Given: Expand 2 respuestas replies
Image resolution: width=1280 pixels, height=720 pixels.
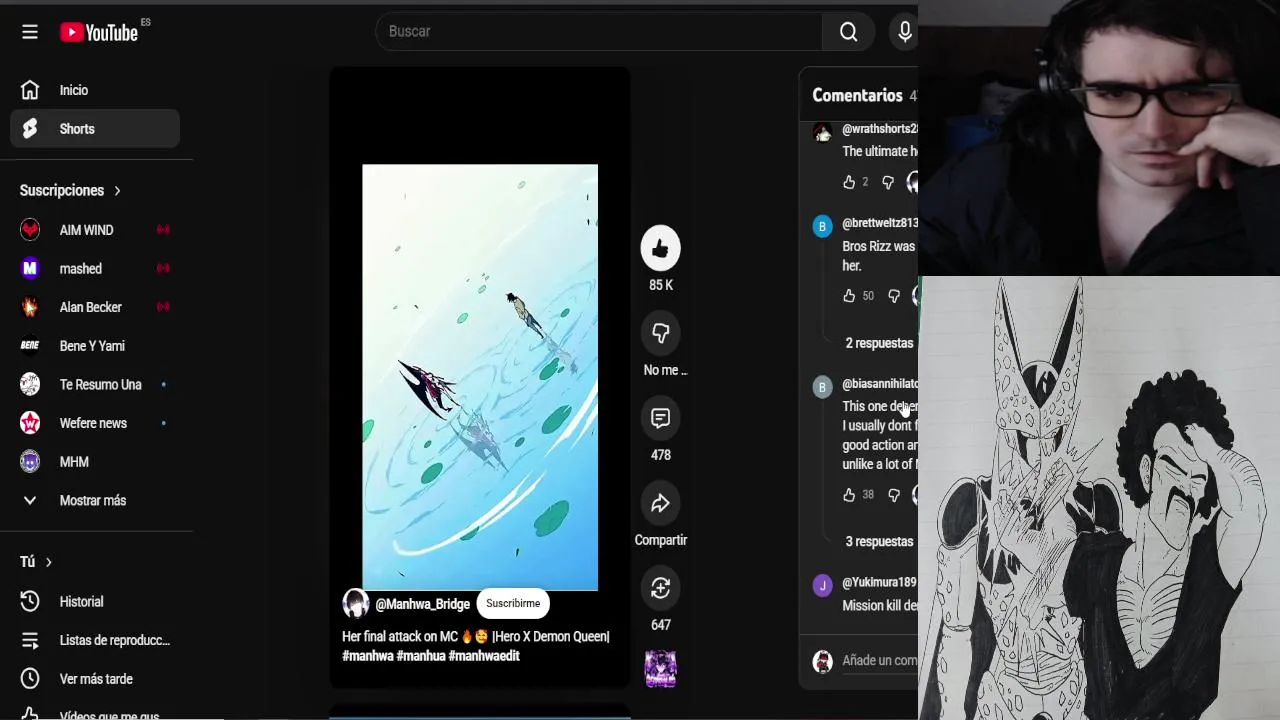Looking at the screenshot, I should coord(879,343).
